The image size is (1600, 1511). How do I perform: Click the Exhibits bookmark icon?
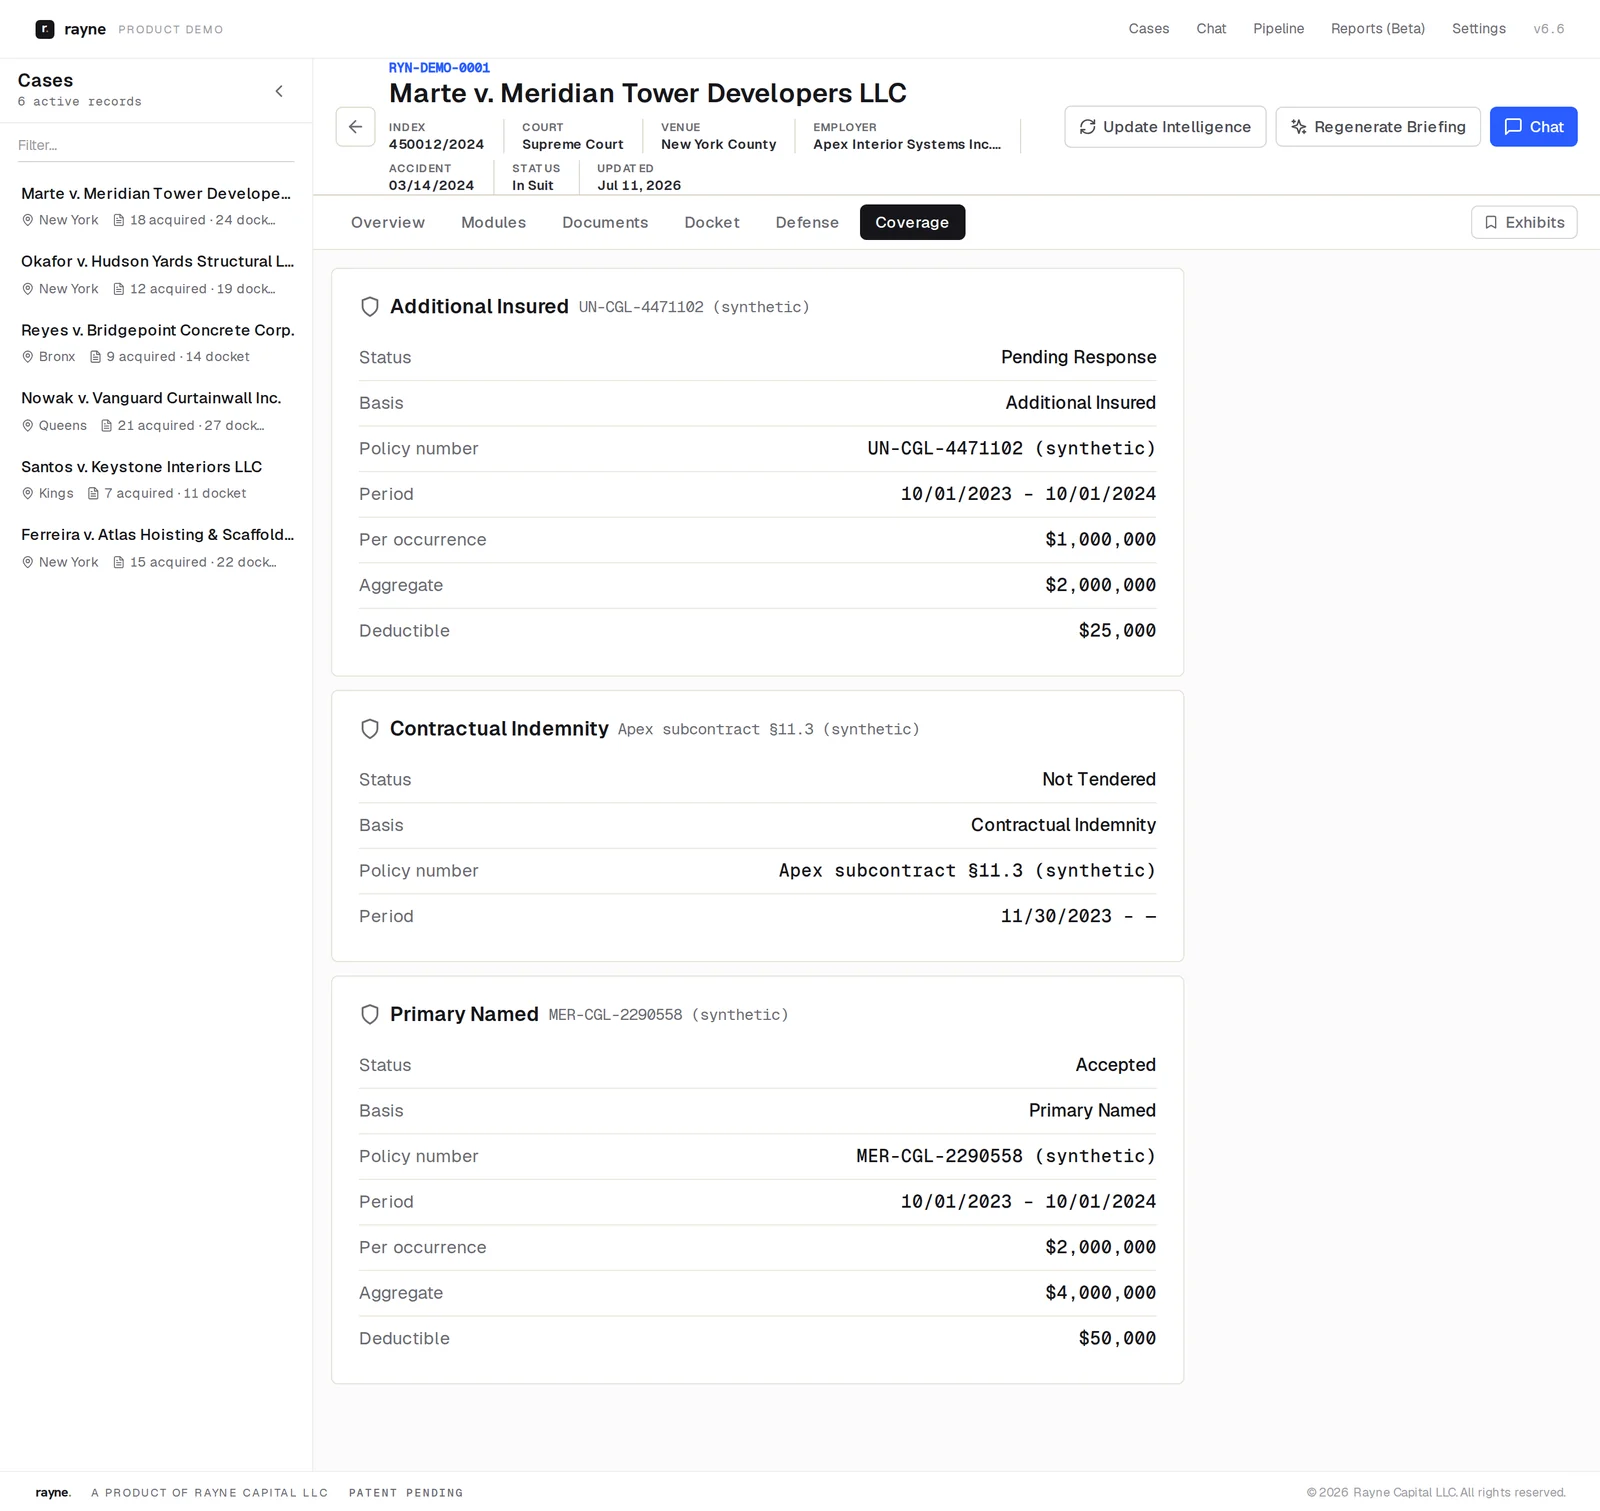pos(1491,222)
